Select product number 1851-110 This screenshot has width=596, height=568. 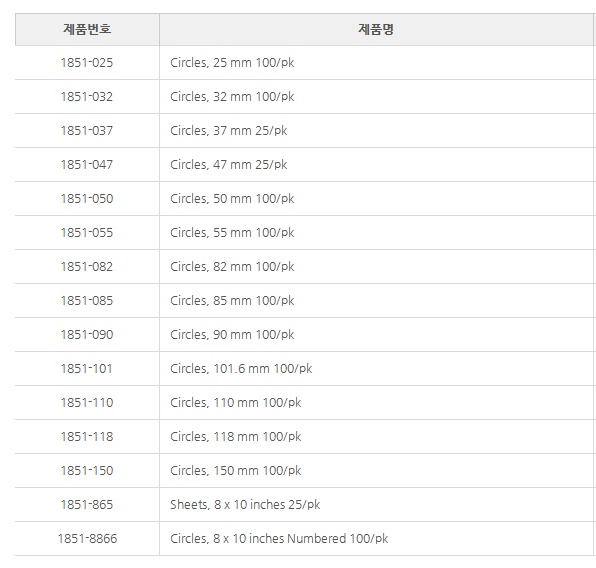(87, 403)
